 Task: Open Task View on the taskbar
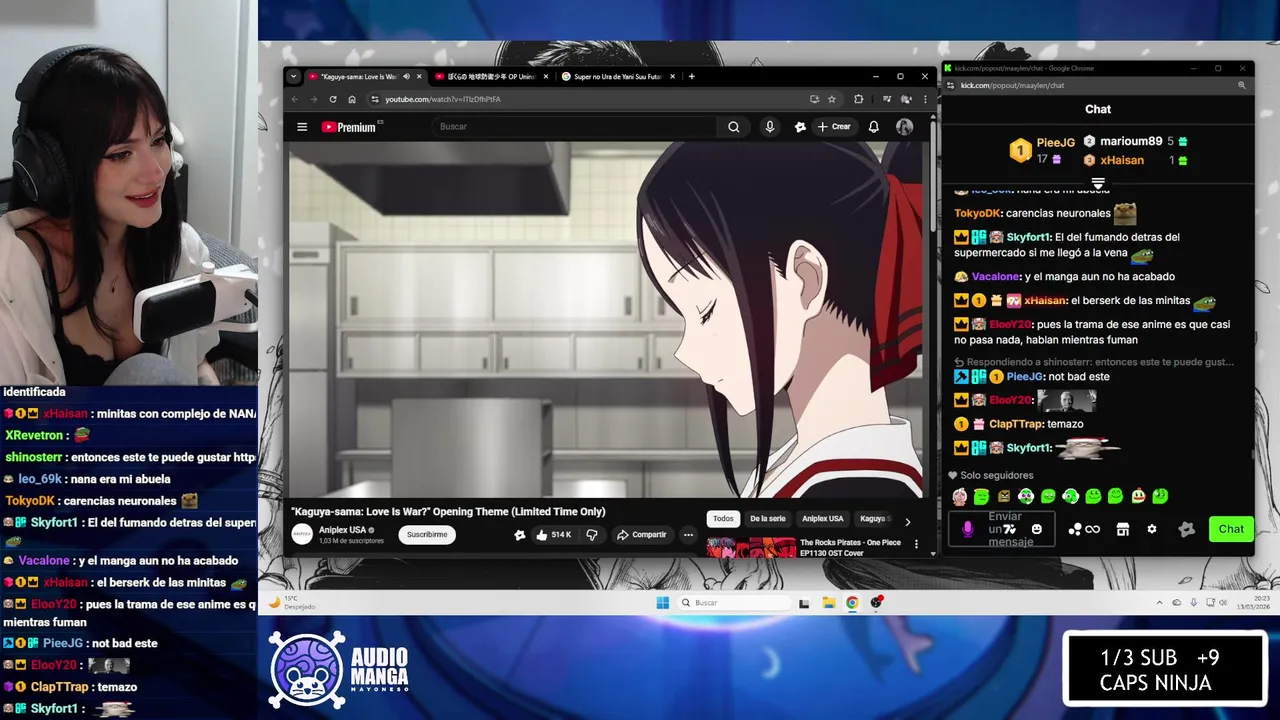coord(804,602)
